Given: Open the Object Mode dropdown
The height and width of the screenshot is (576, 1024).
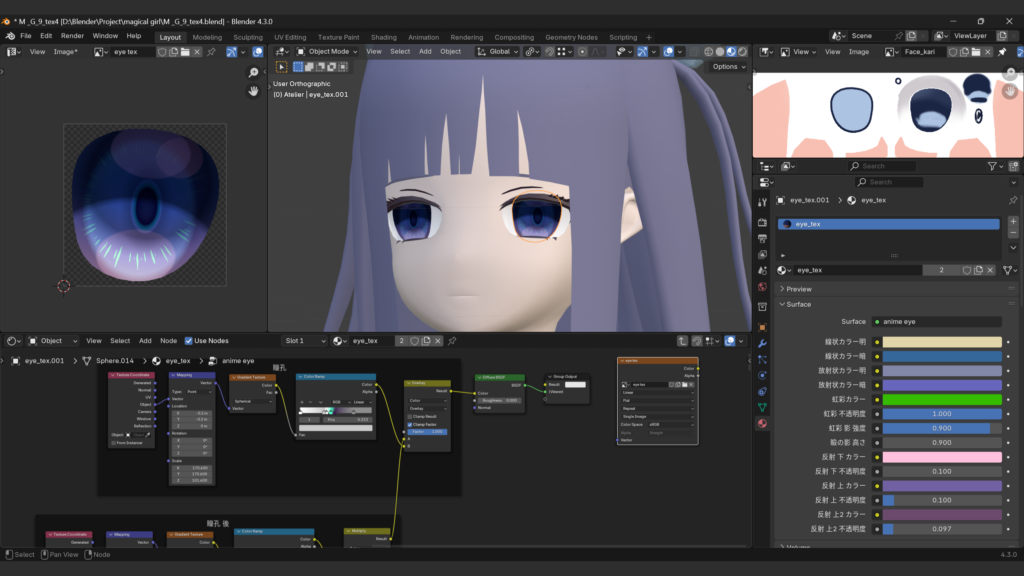Looking at the screenshot, I should pyautogui.click(x=327, y=52).
